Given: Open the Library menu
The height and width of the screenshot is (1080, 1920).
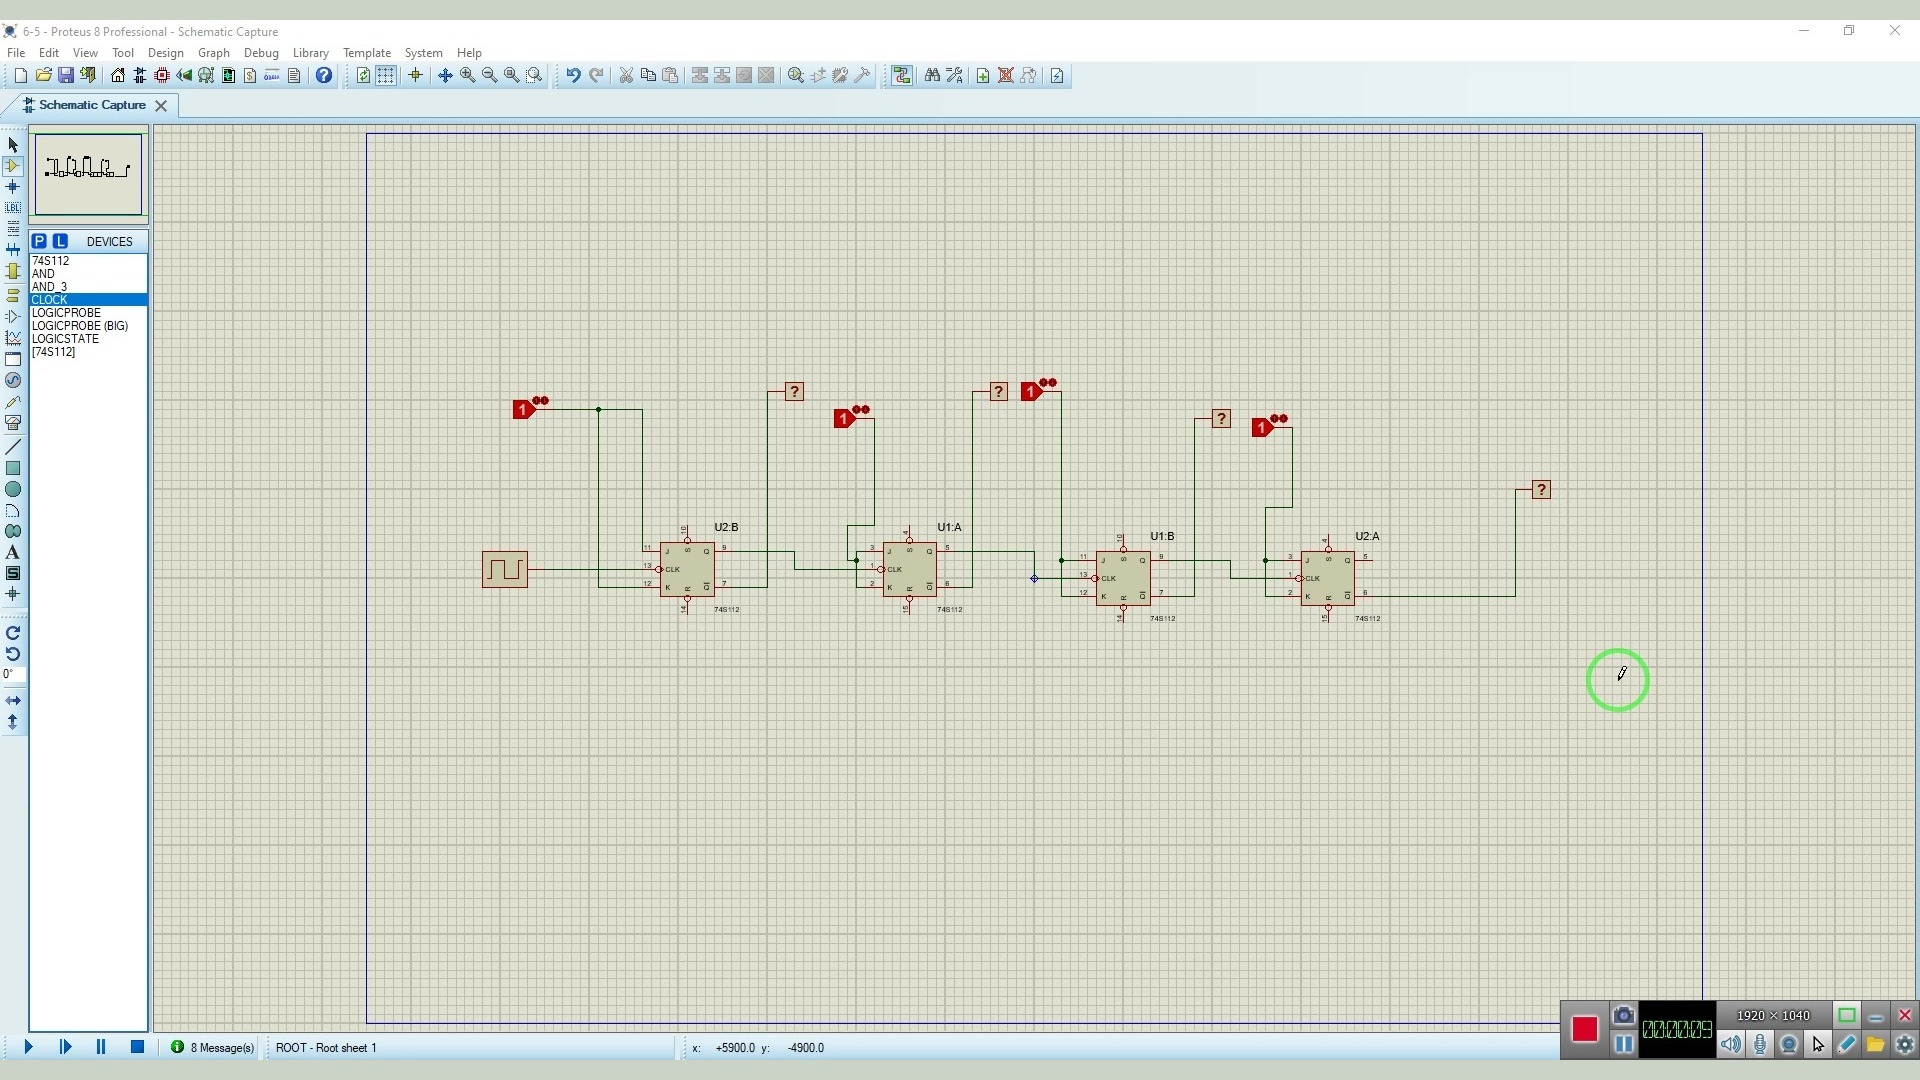Looking at the screenshot, I should tap(310, 53).
